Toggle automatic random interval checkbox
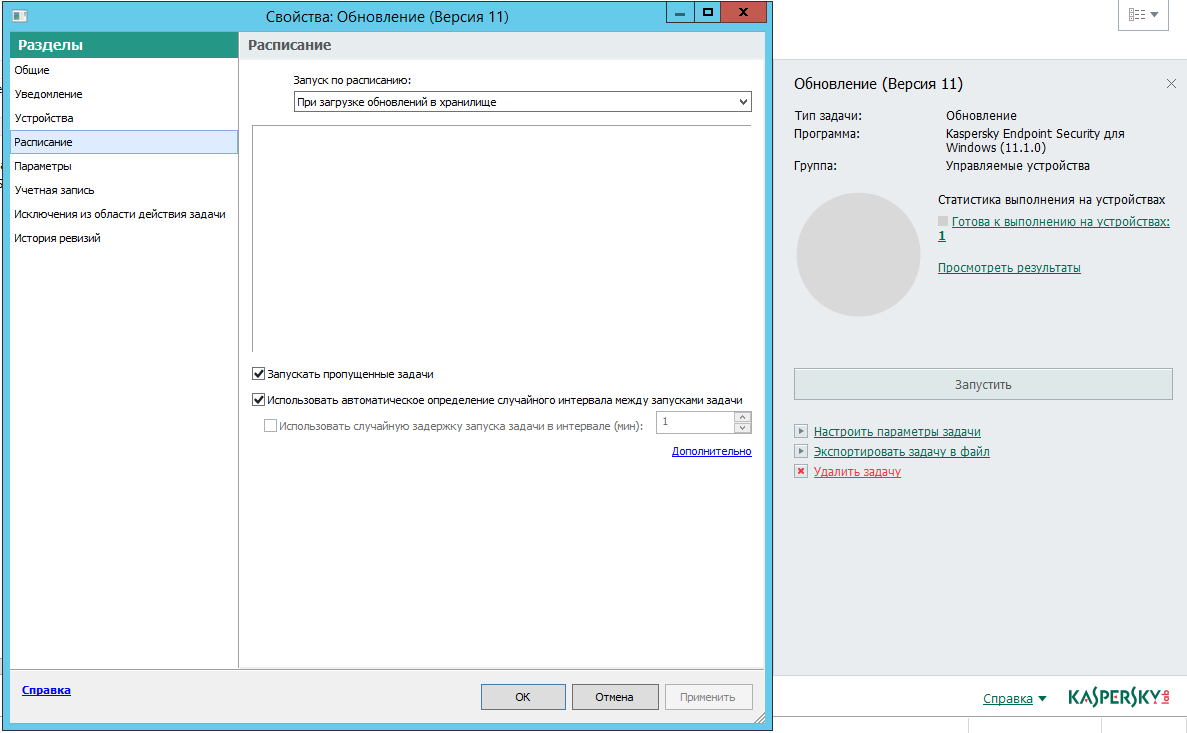Viewport: 1187px width, 733px height. pos(258,399)
